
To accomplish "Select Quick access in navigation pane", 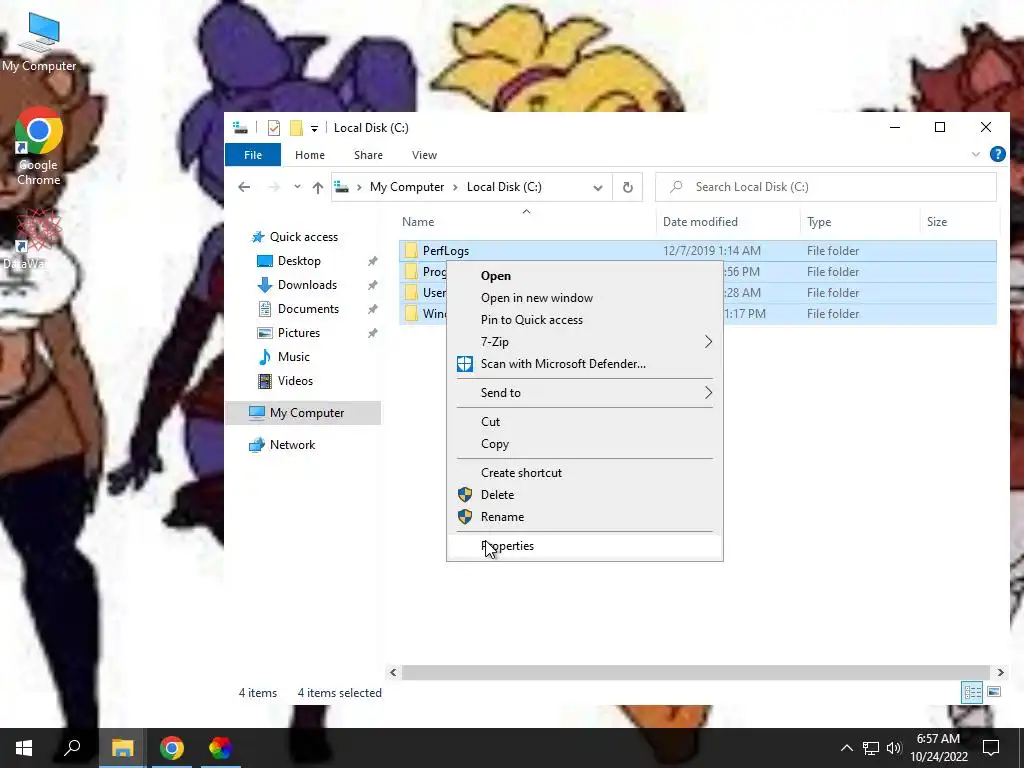I will pos(304,237).
